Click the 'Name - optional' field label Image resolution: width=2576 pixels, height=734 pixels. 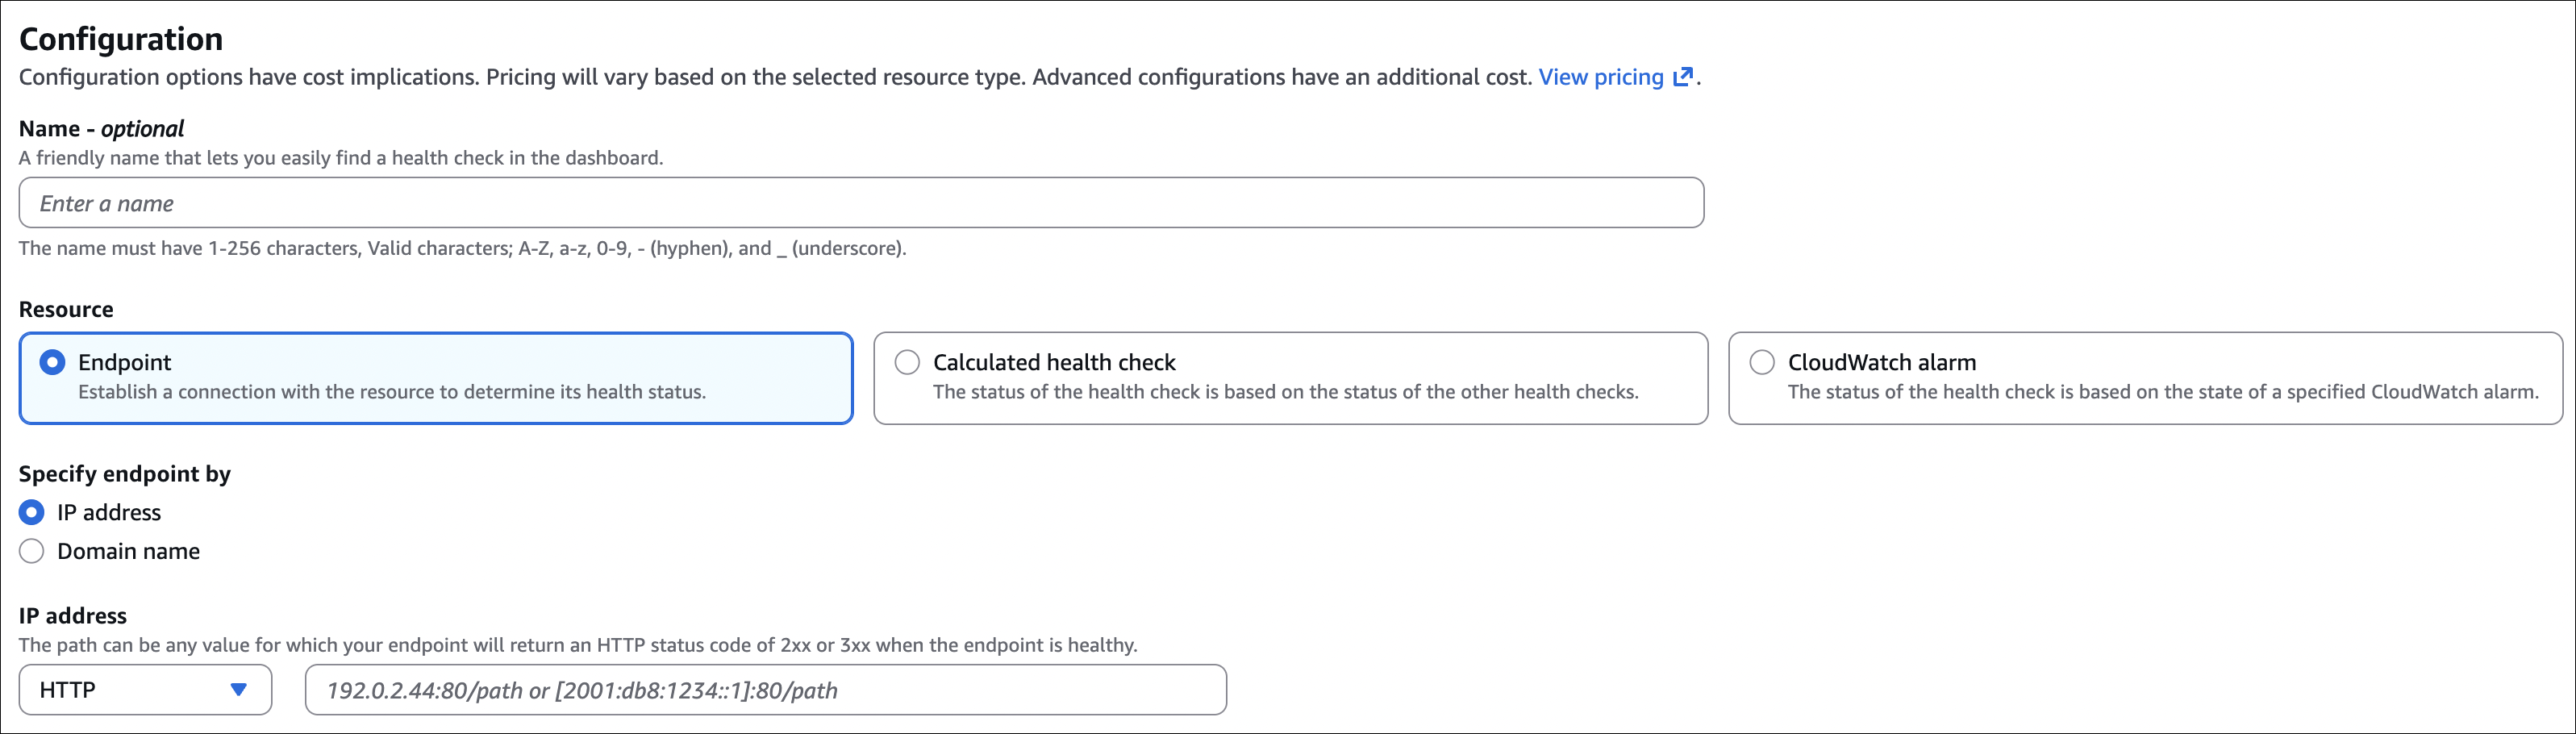[101, 129]
